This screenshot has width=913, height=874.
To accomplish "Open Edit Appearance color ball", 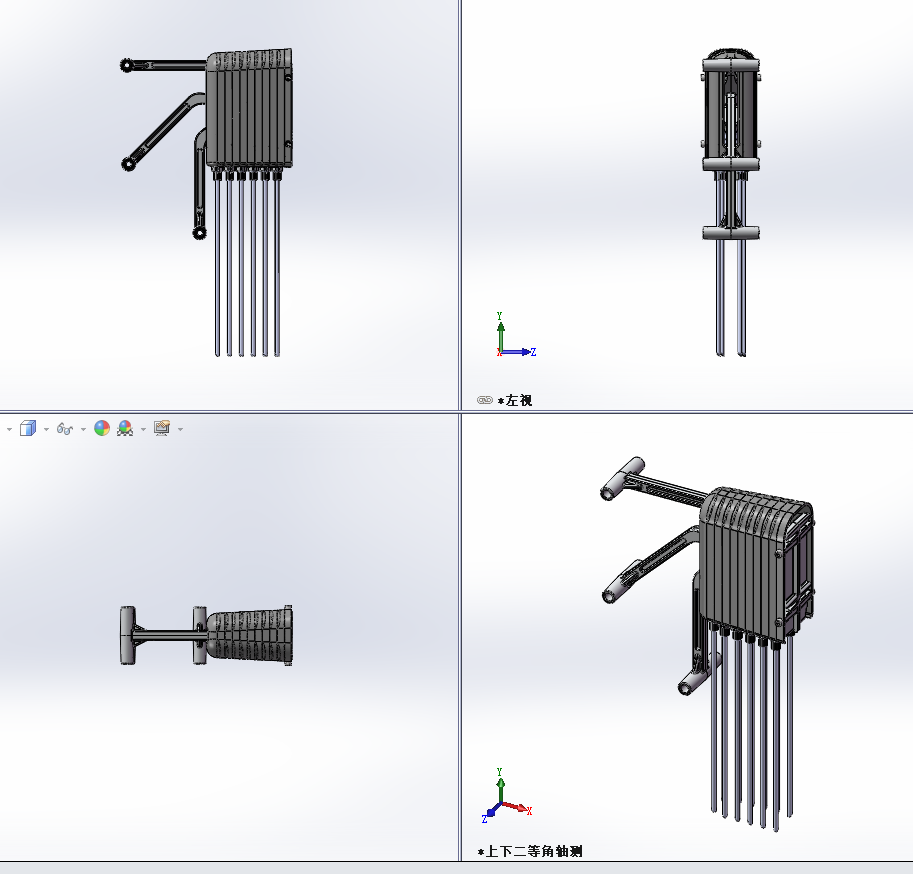I will 102,429.
